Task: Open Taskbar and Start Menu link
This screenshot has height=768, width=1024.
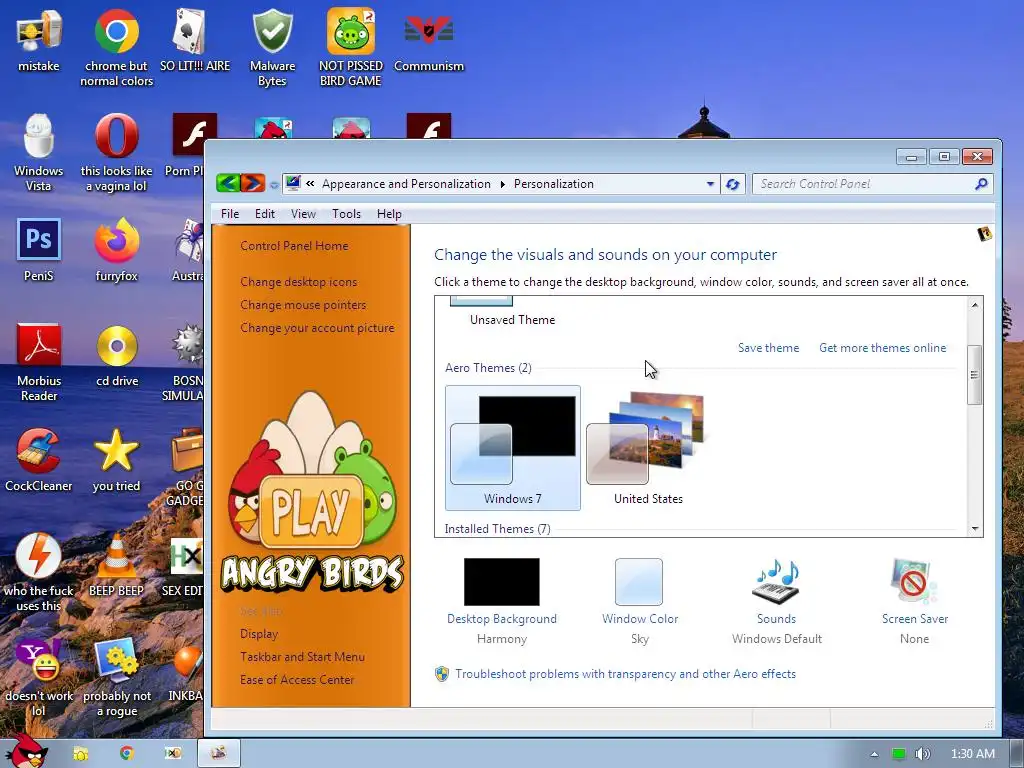Action: tap(302, 657)
